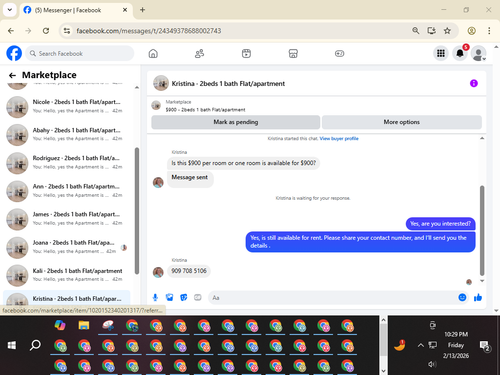This screenshot has height=375, width=500.
Task: Open James's conversation in the list
Action: point(67,219)
